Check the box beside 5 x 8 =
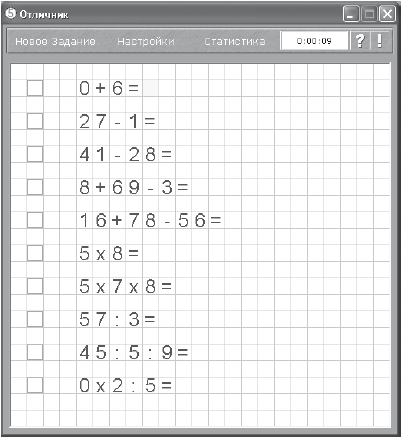This screenshot has width=401, height=437. tap(35, 253)
